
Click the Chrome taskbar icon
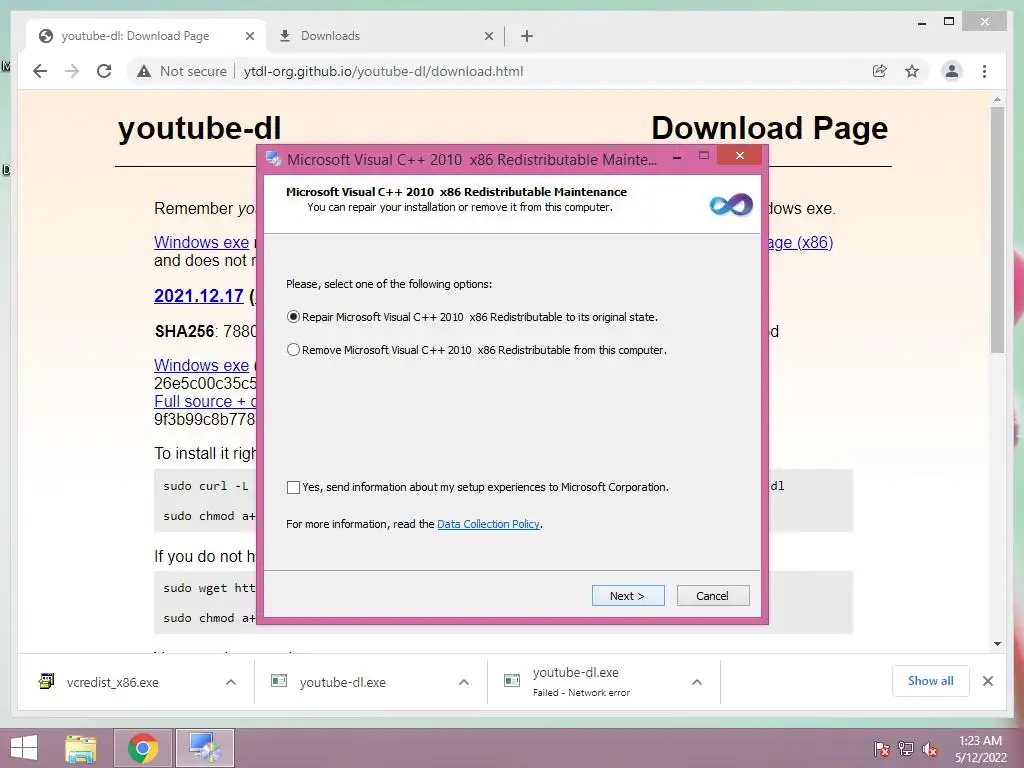(143, 748)
